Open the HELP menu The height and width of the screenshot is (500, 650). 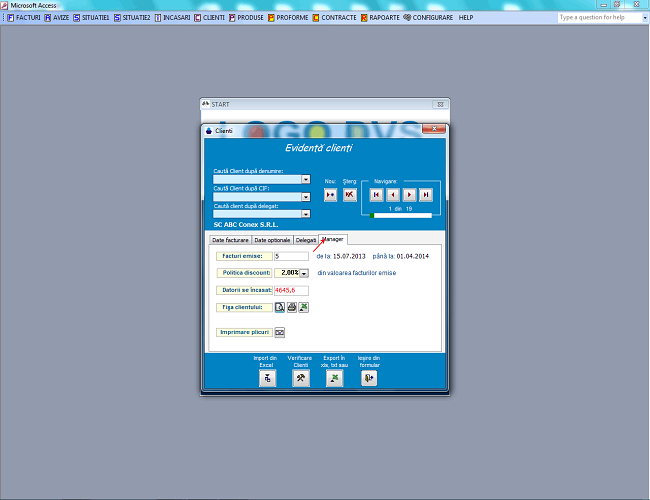(x=466, y=17)
